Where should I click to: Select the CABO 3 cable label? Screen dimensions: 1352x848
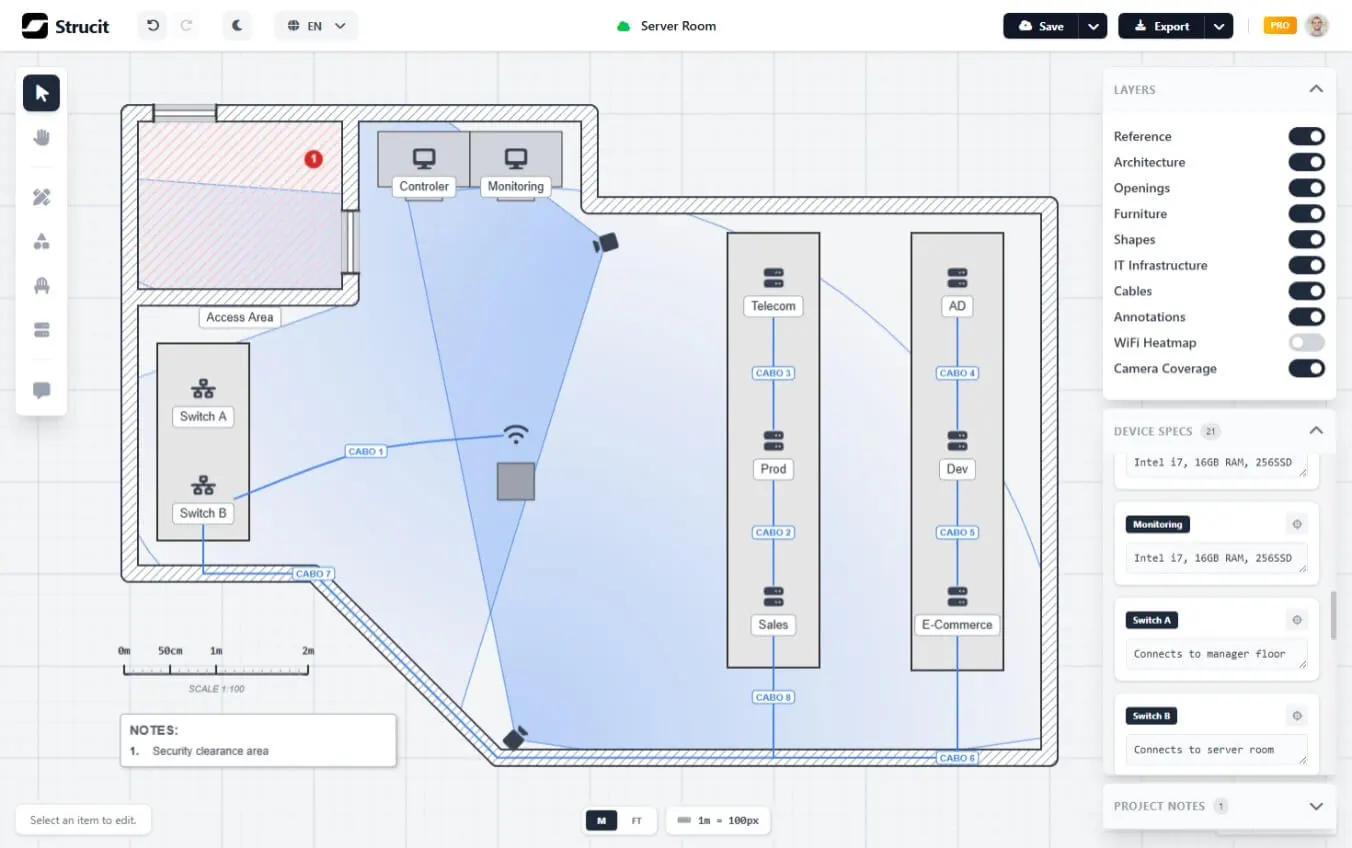(773, 373)
